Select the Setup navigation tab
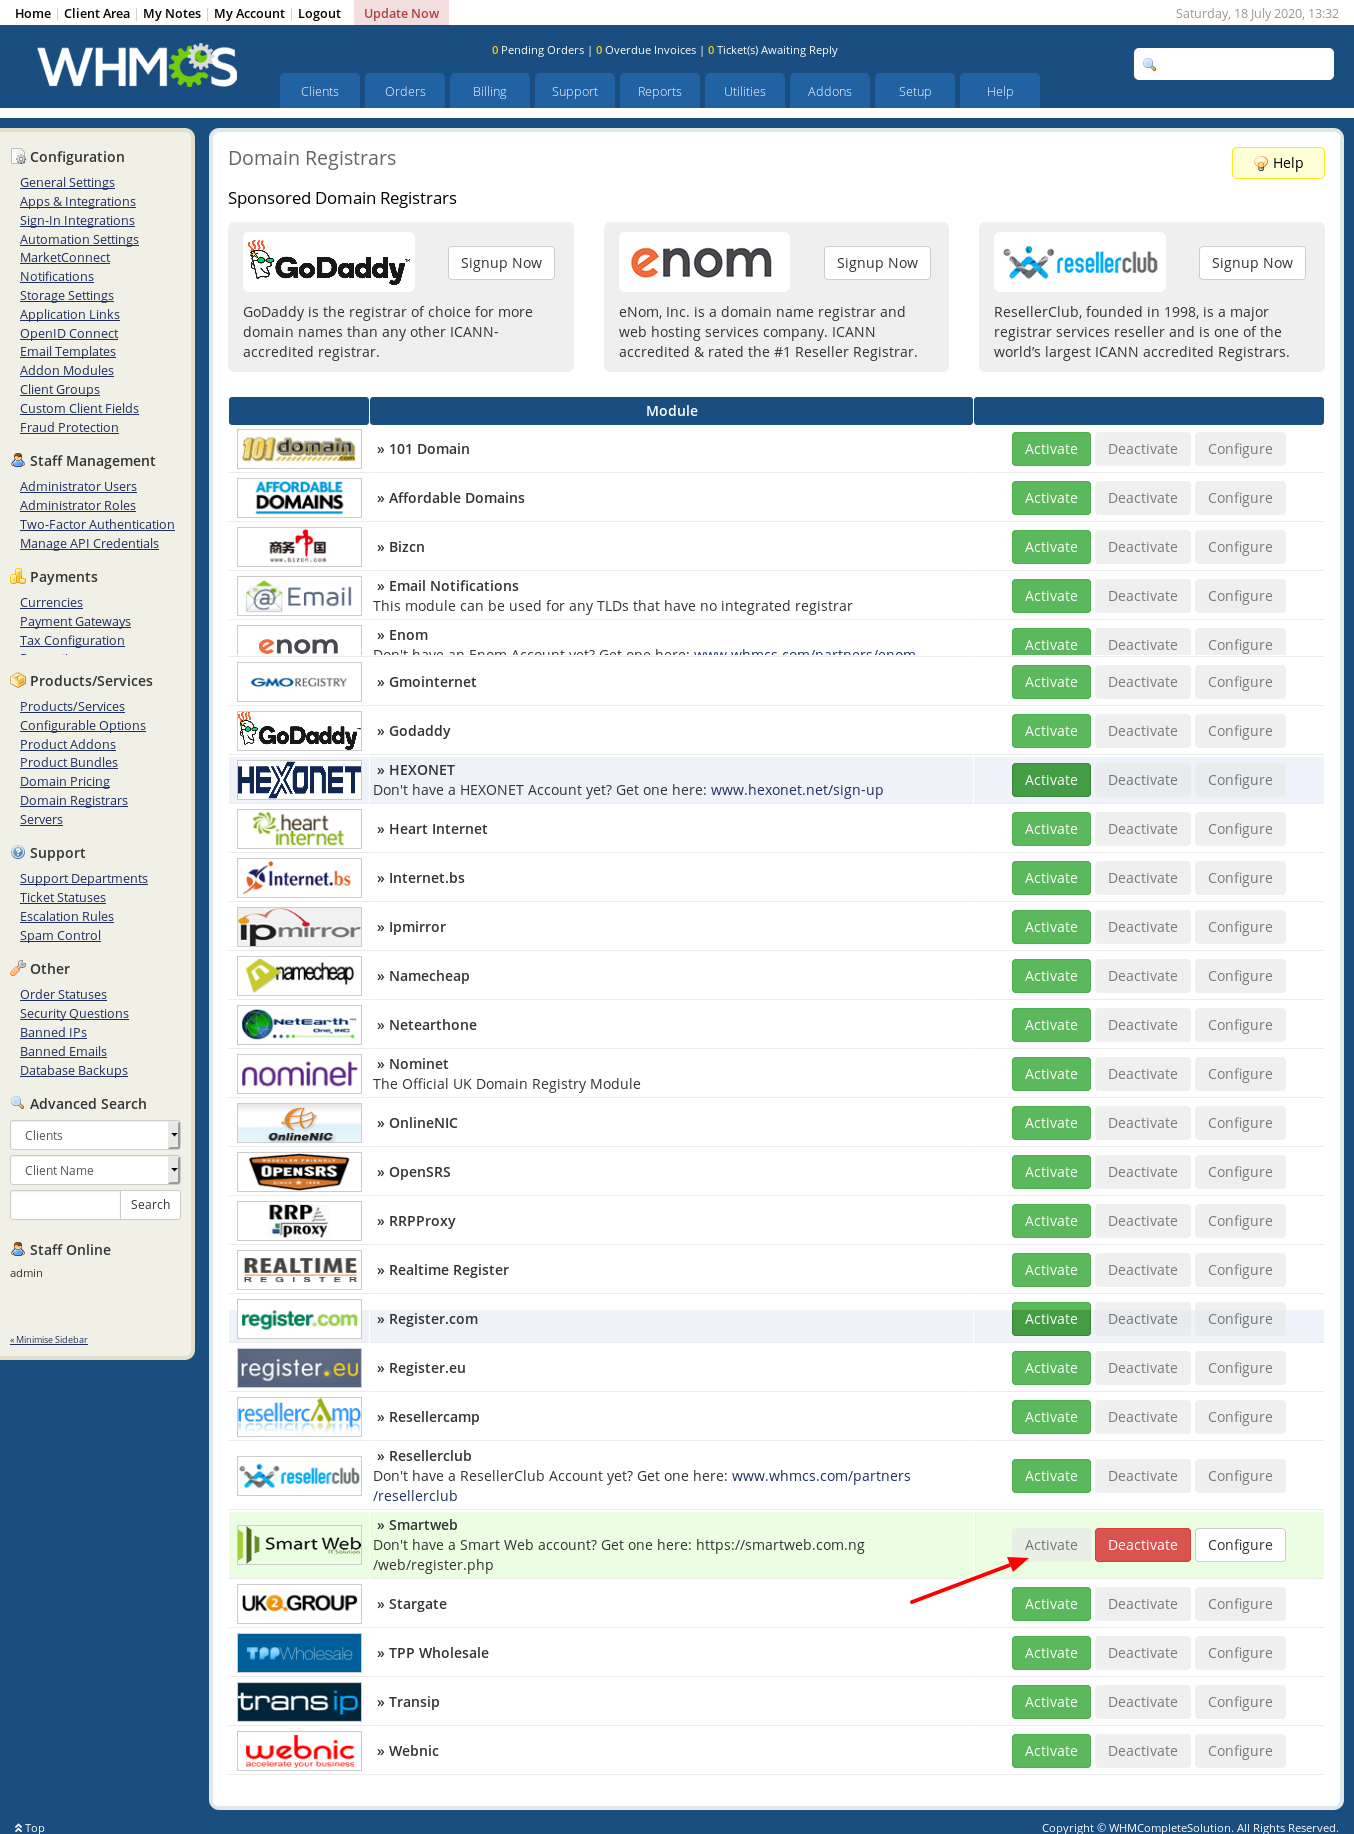 [915, 91]
